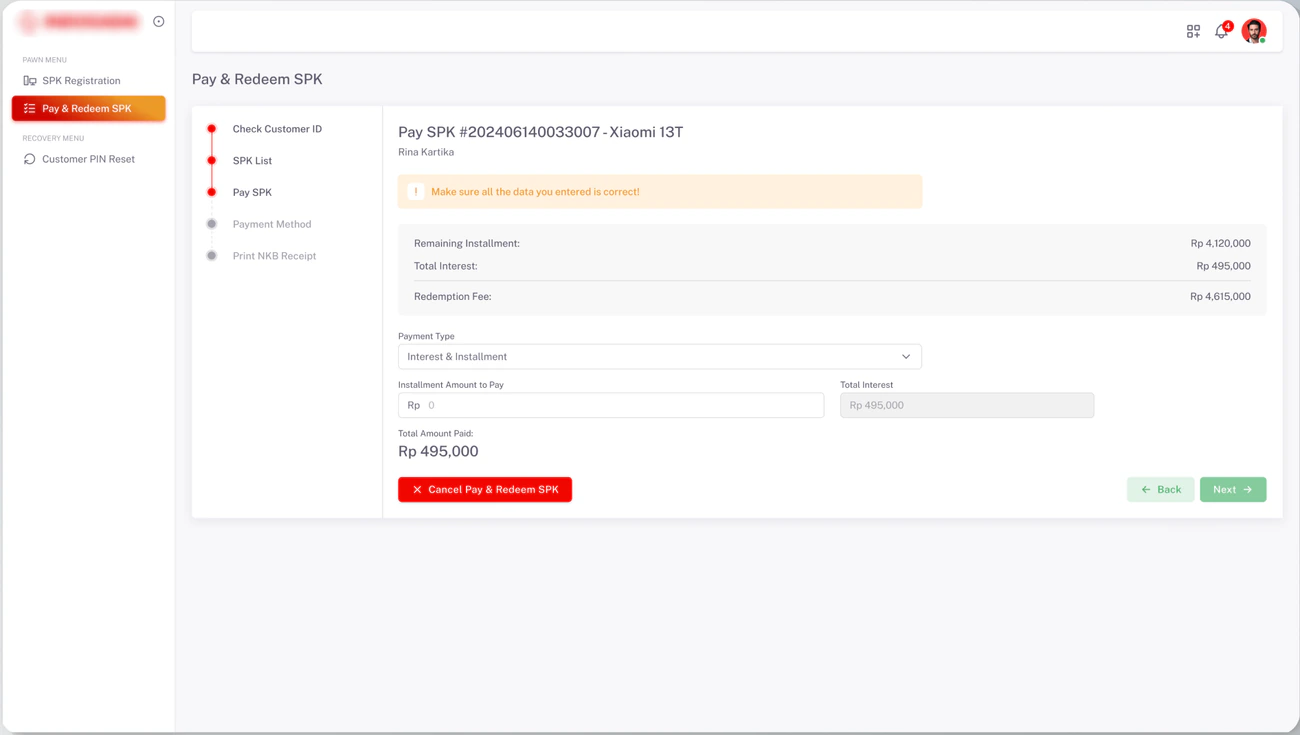Click the warning exclamation icon in alert
Image resolution: width=1300 pixels, height=735 pixels.
[416, 192]
